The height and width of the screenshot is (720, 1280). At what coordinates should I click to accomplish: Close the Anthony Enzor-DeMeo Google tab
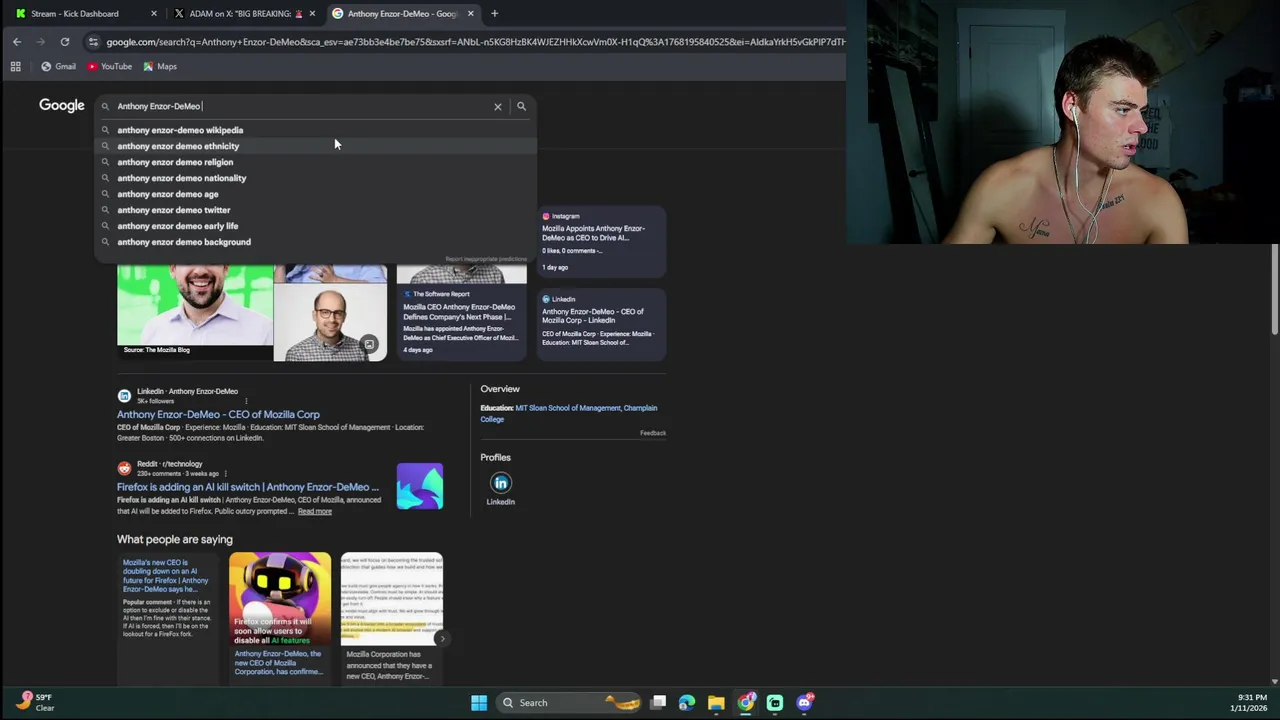(x=470, y=13)
